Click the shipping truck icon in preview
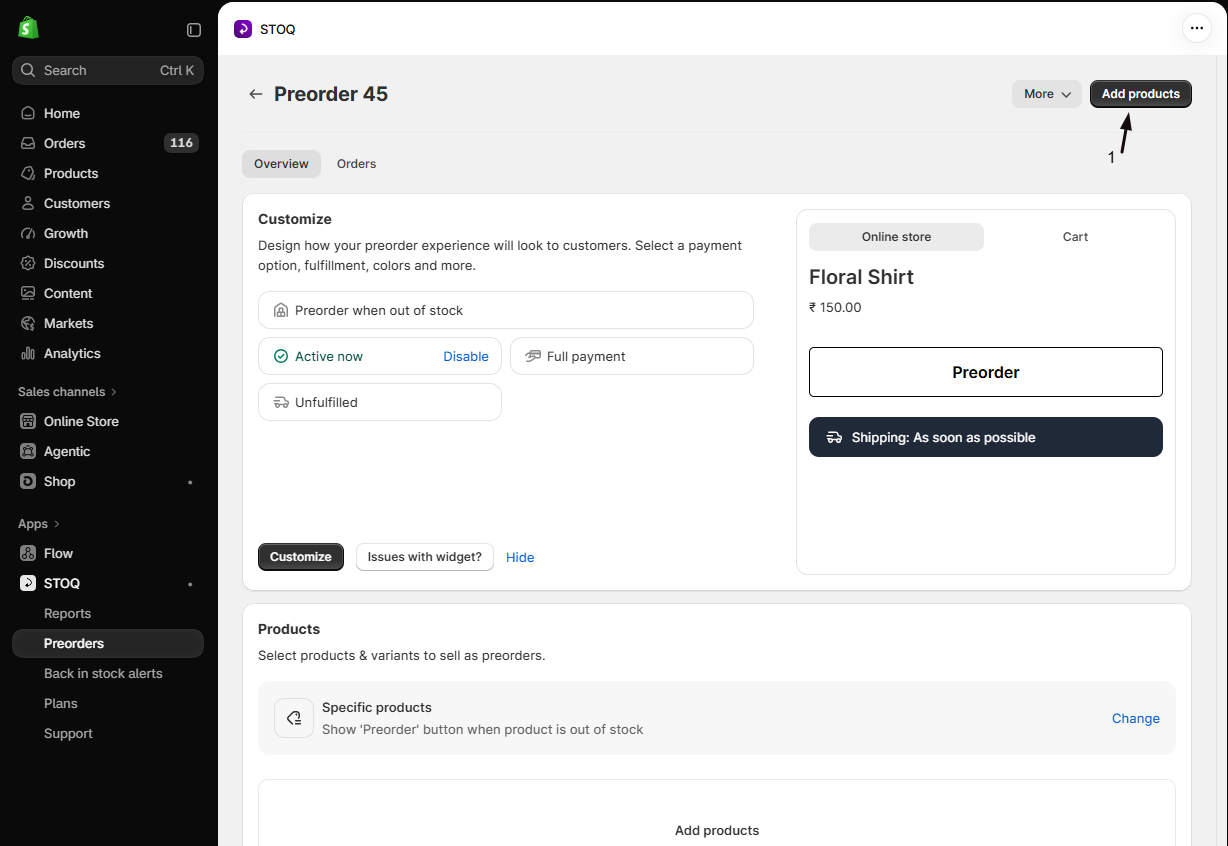Image resolution: width=1228 pixels, height=846 pixels. click(x=834, y=437)
